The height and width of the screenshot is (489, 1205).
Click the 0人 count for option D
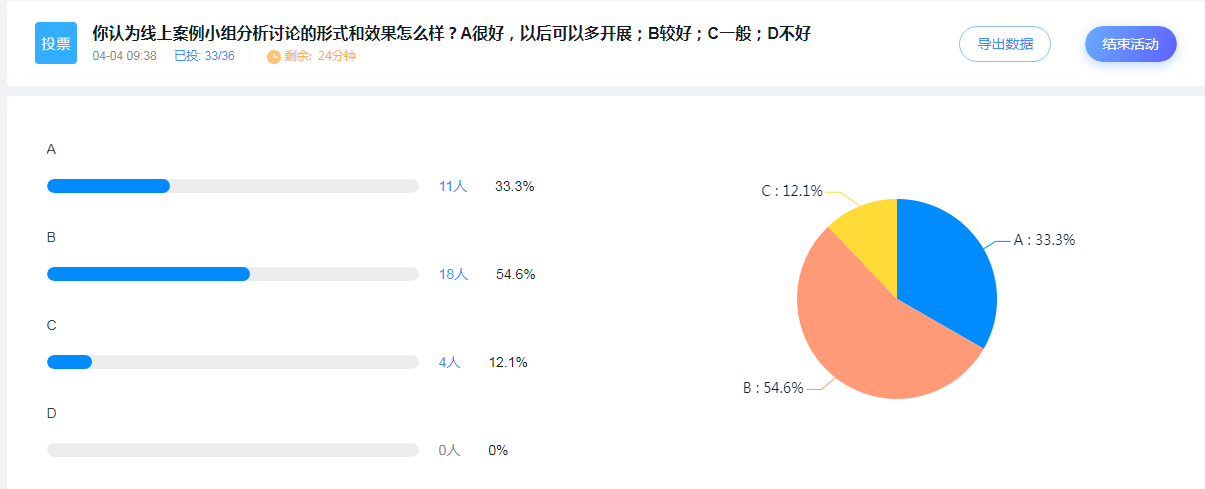[449, 450]
